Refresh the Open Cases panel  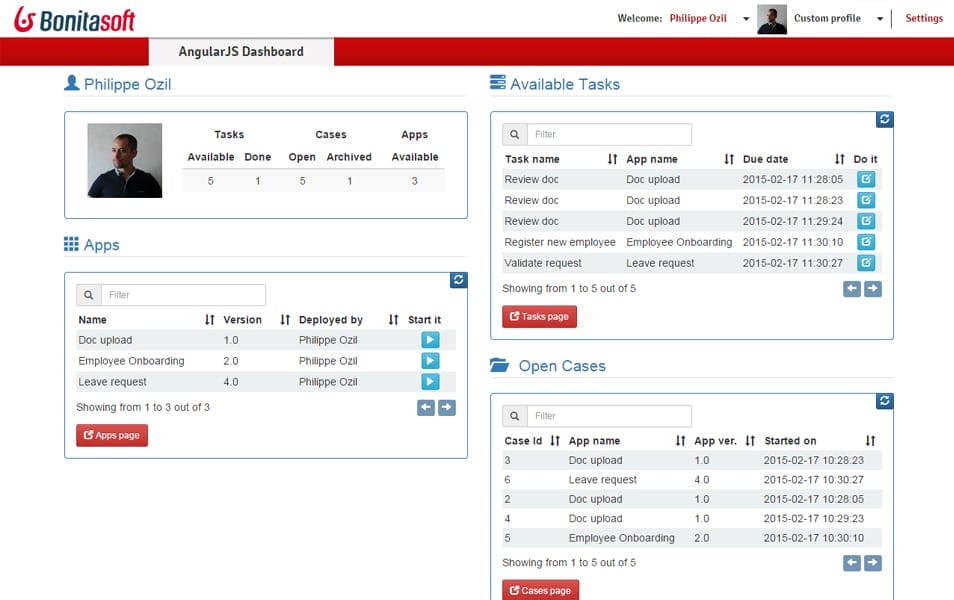coord(884,401)
